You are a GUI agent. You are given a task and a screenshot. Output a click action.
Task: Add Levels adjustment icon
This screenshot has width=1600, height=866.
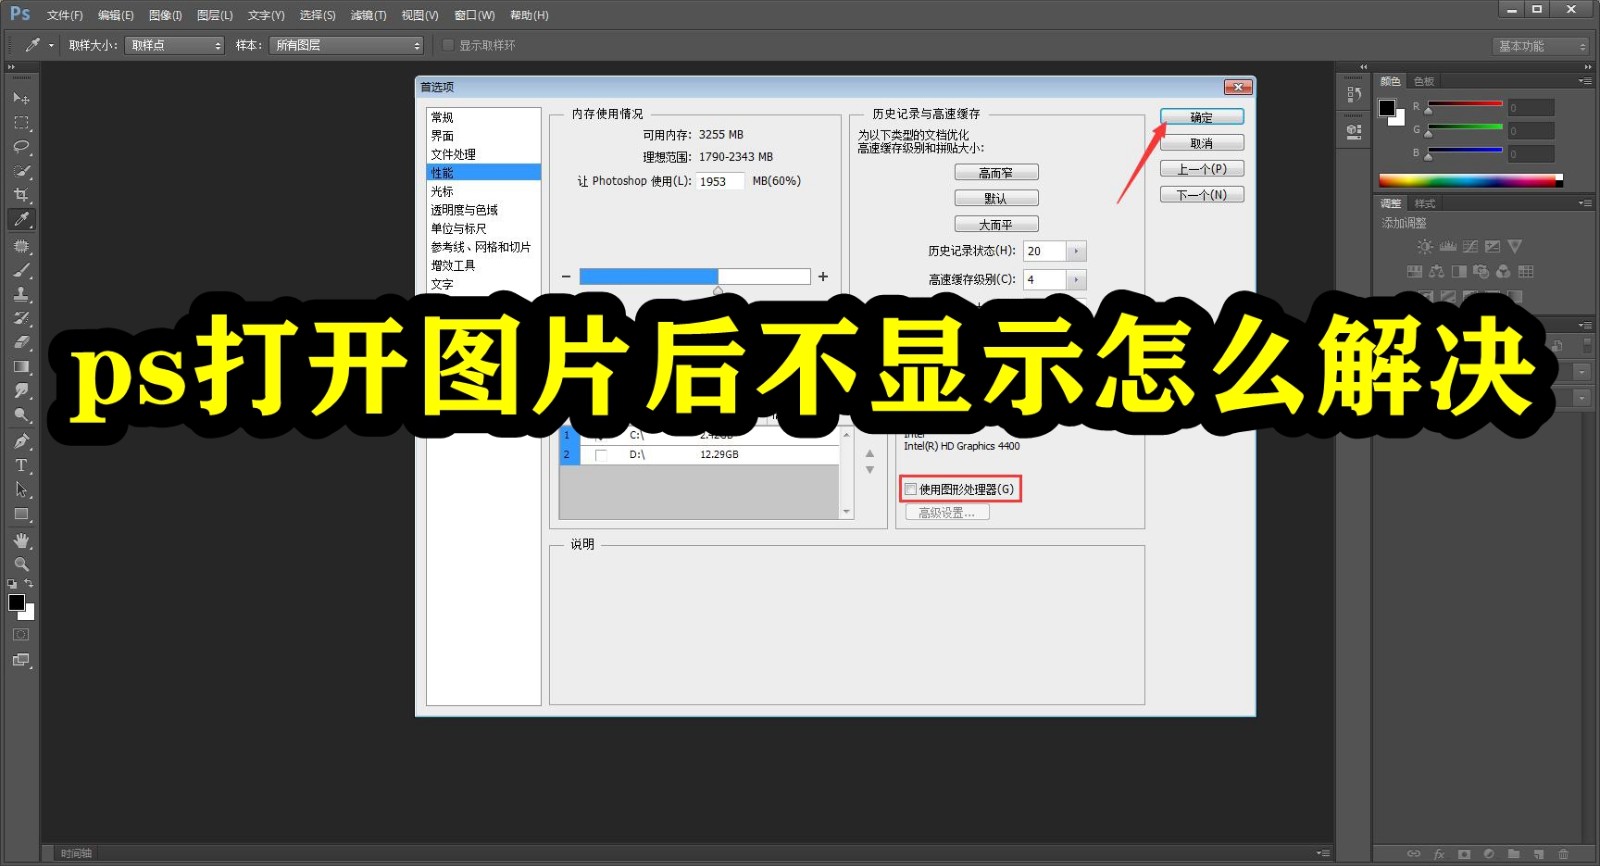[1448, 246]
